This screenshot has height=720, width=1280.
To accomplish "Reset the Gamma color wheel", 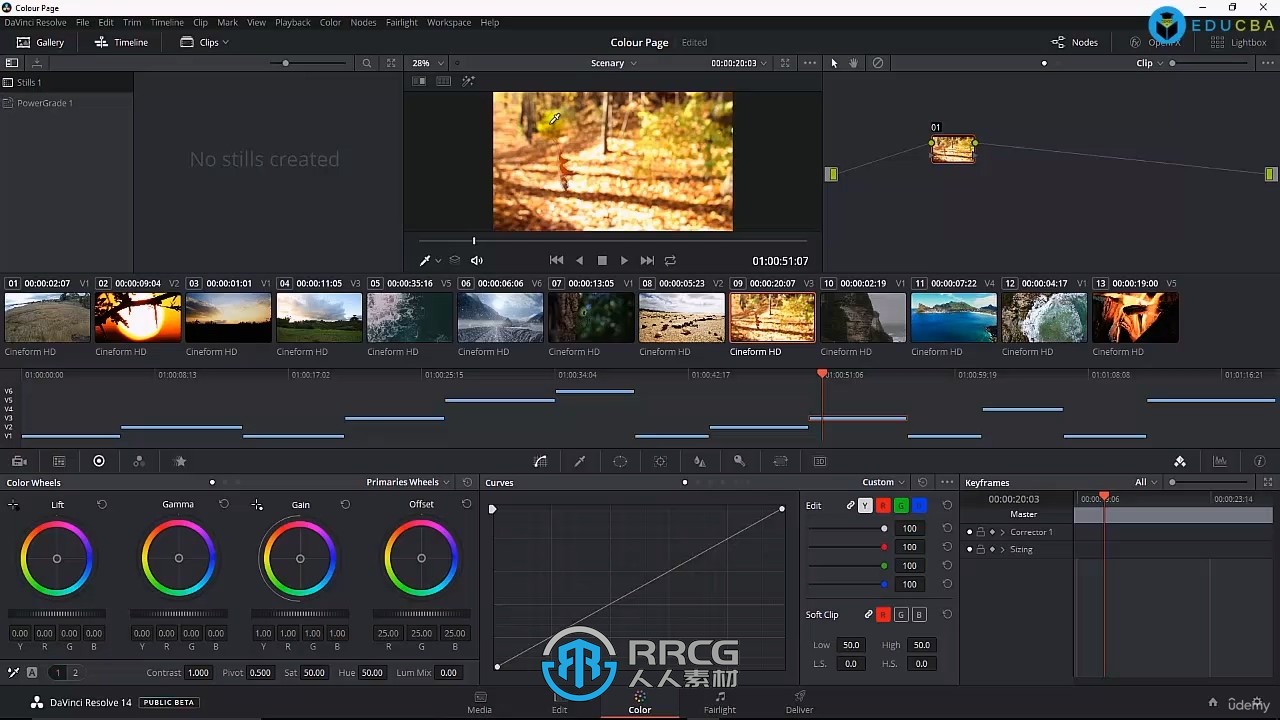I will click(x=224, y=504).
